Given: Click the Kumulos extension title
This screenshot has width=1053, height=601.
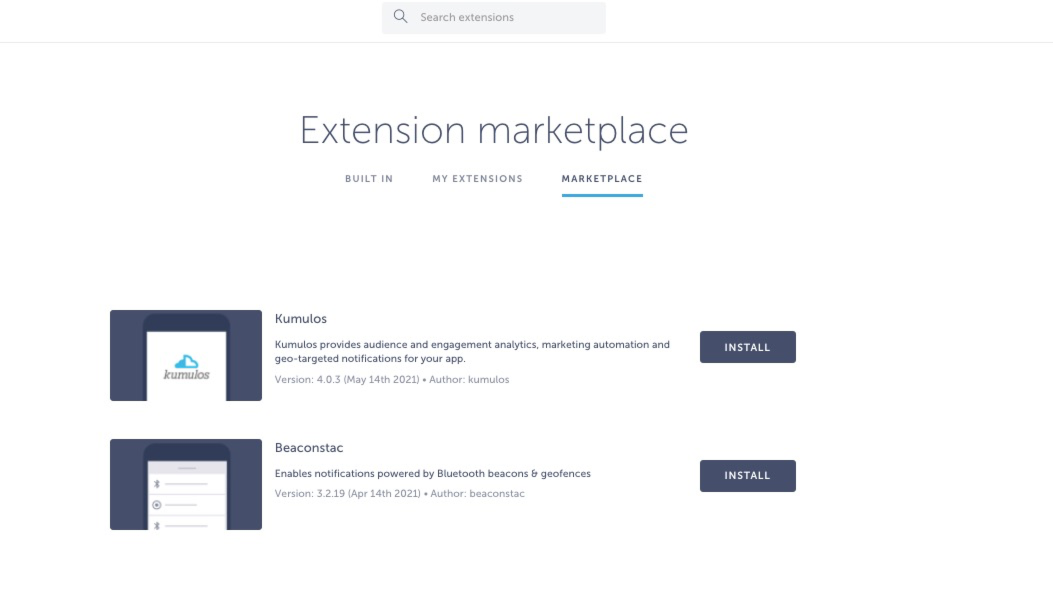Looking at the screenshot, I should [300, 318].
